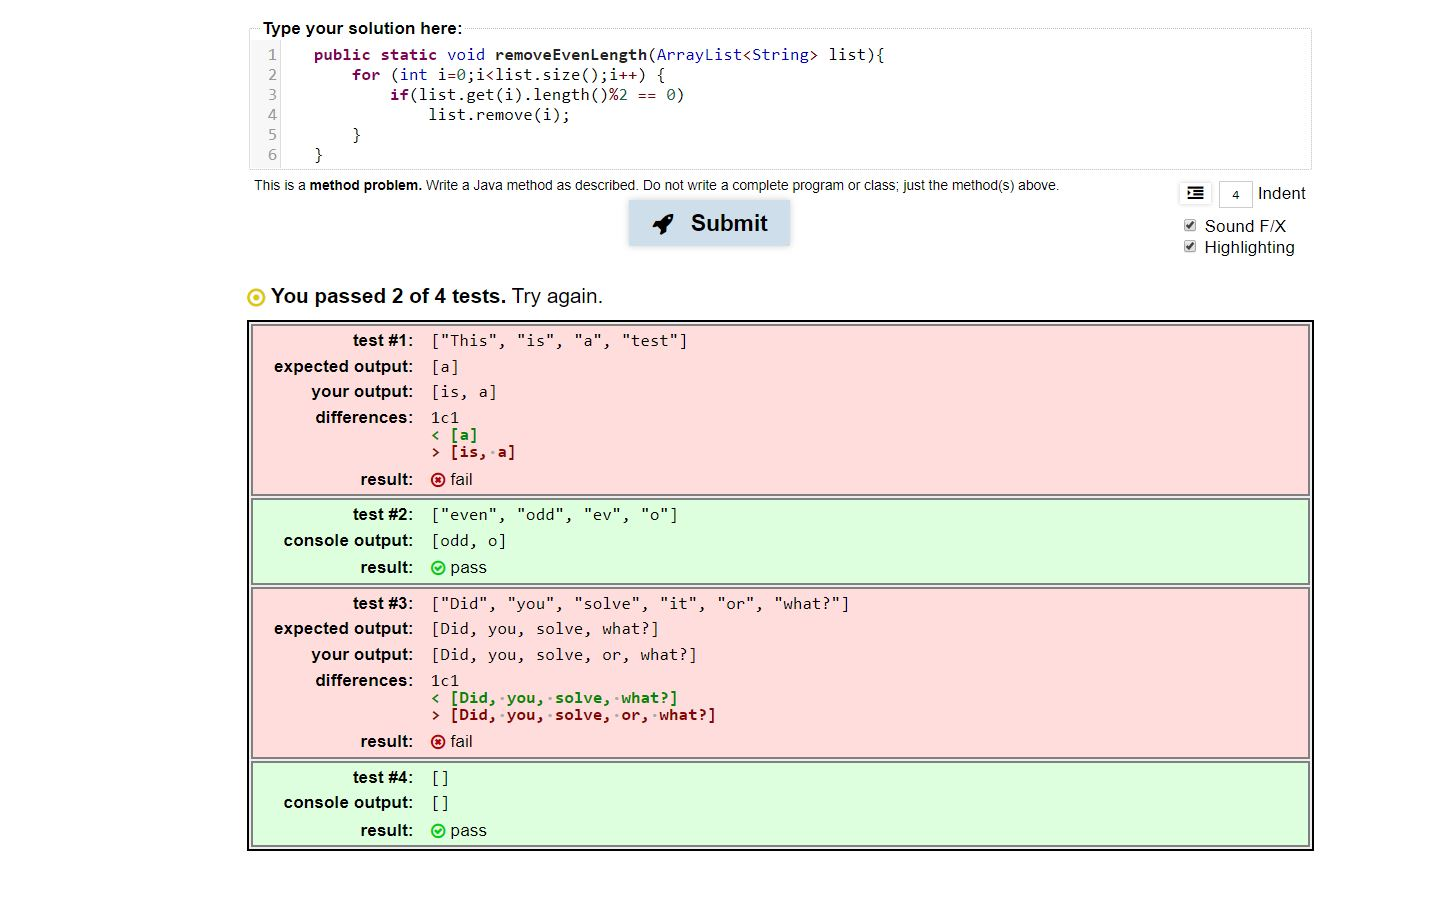Click the test #1 expected output [a]
This screenshot has width=1456, height=914.
click(445, 367)
